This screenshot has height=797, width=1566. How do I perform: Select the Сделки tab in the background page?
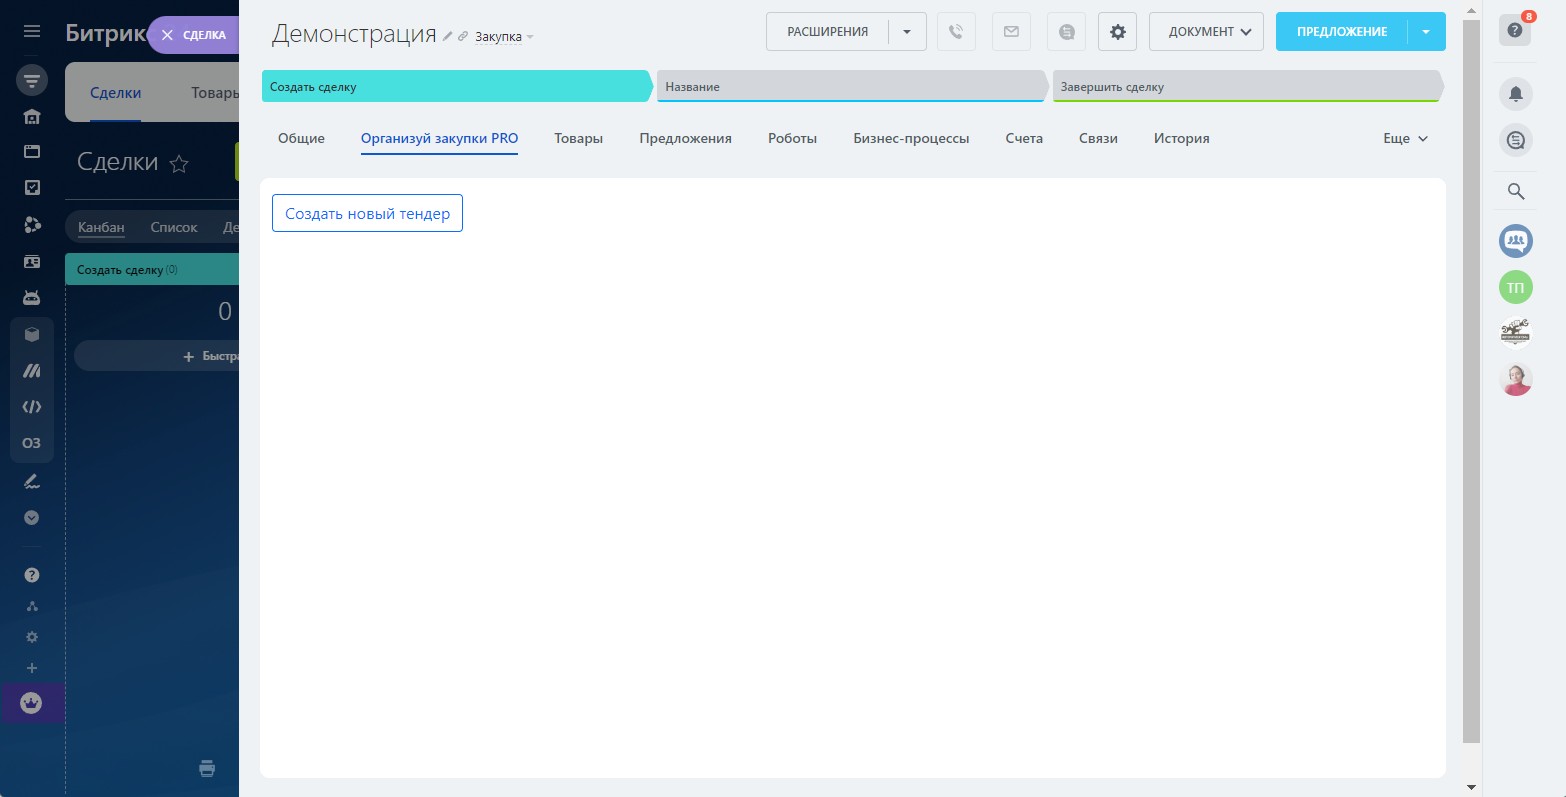tap(115, 93)
